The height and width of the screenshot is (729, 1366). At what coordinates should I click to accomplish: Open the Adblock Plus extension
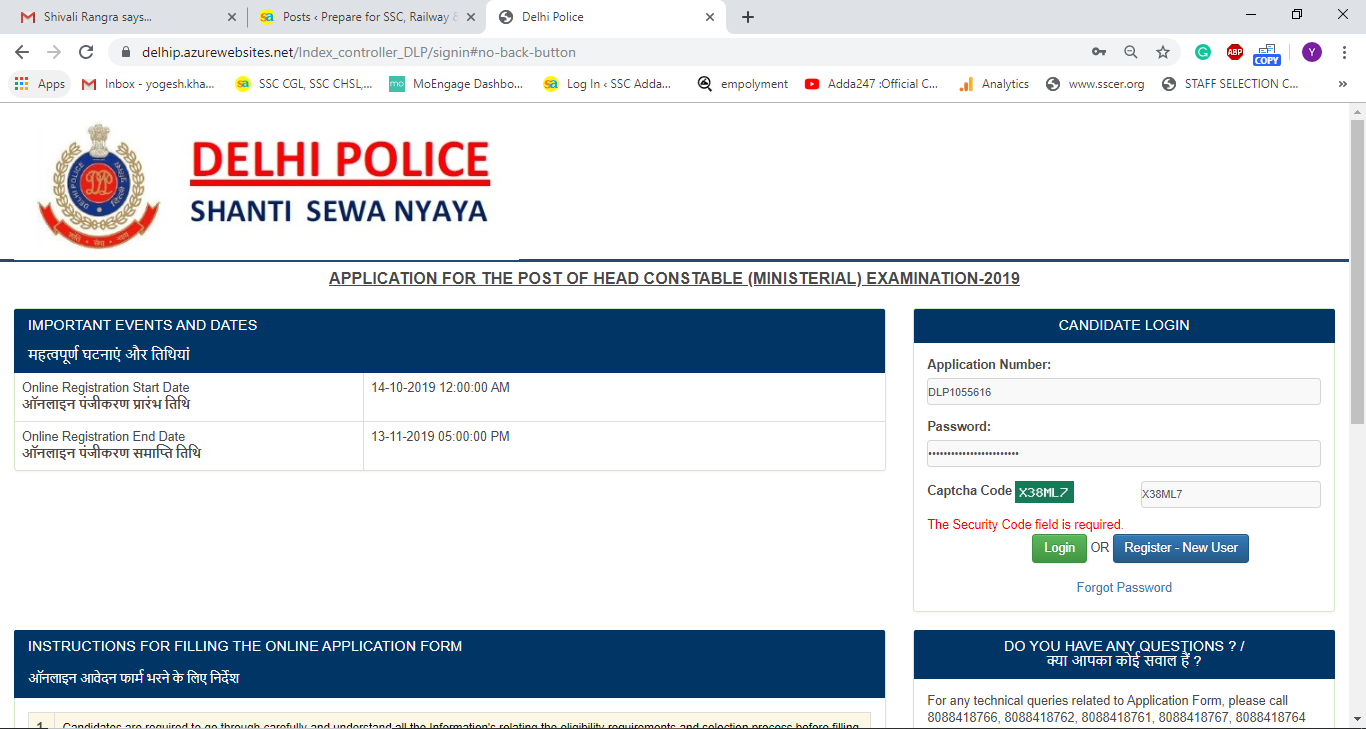pos(1235,52)
